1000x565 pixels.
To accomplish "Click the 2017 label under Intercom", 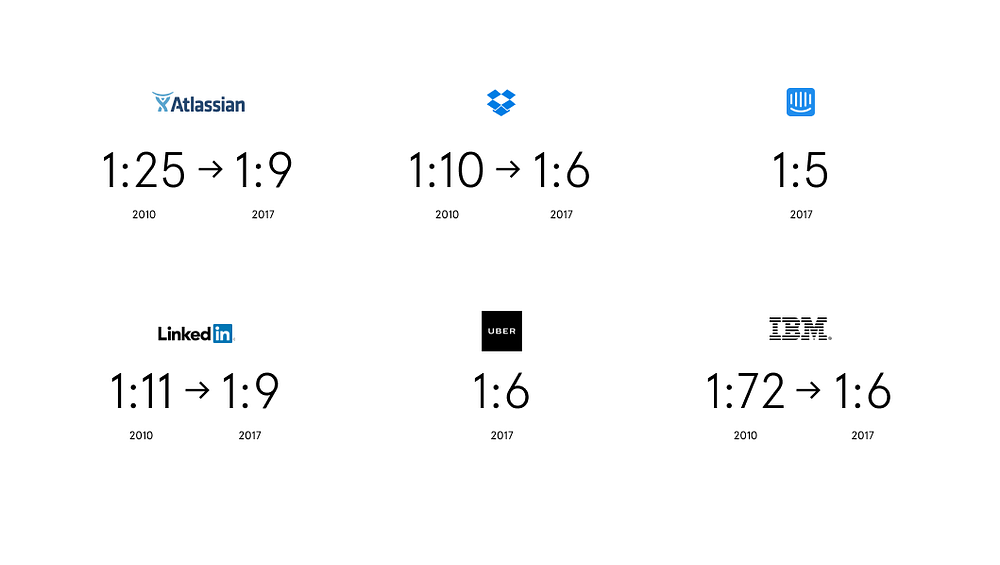I will pos(801,214).
